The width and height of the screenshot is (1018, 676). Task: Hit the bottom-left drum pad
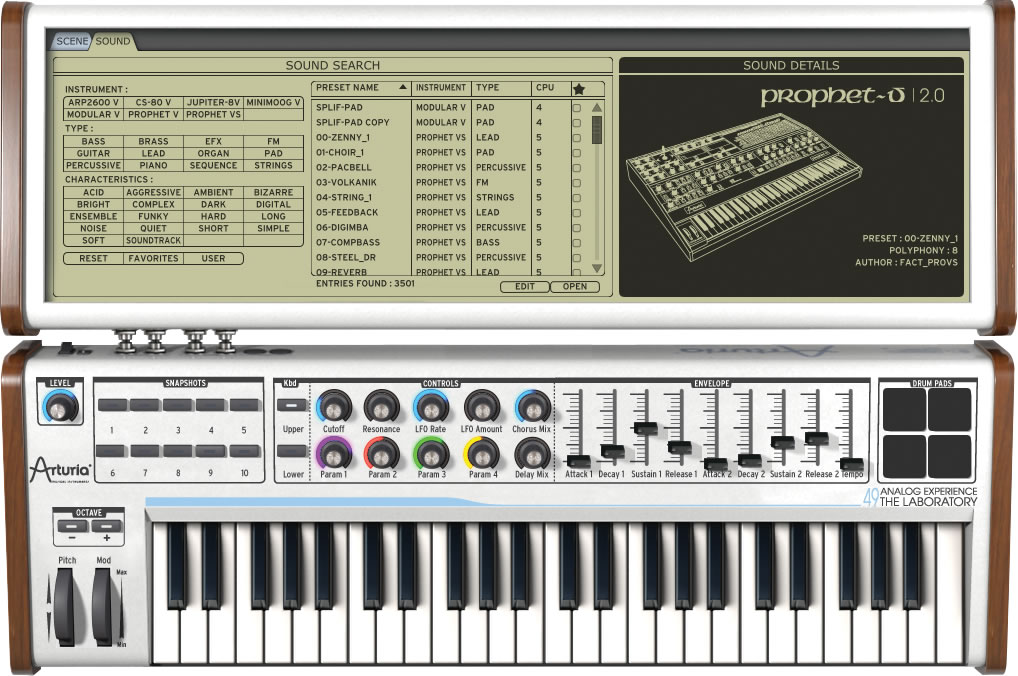pyautogui.click(x=904, y=457)
